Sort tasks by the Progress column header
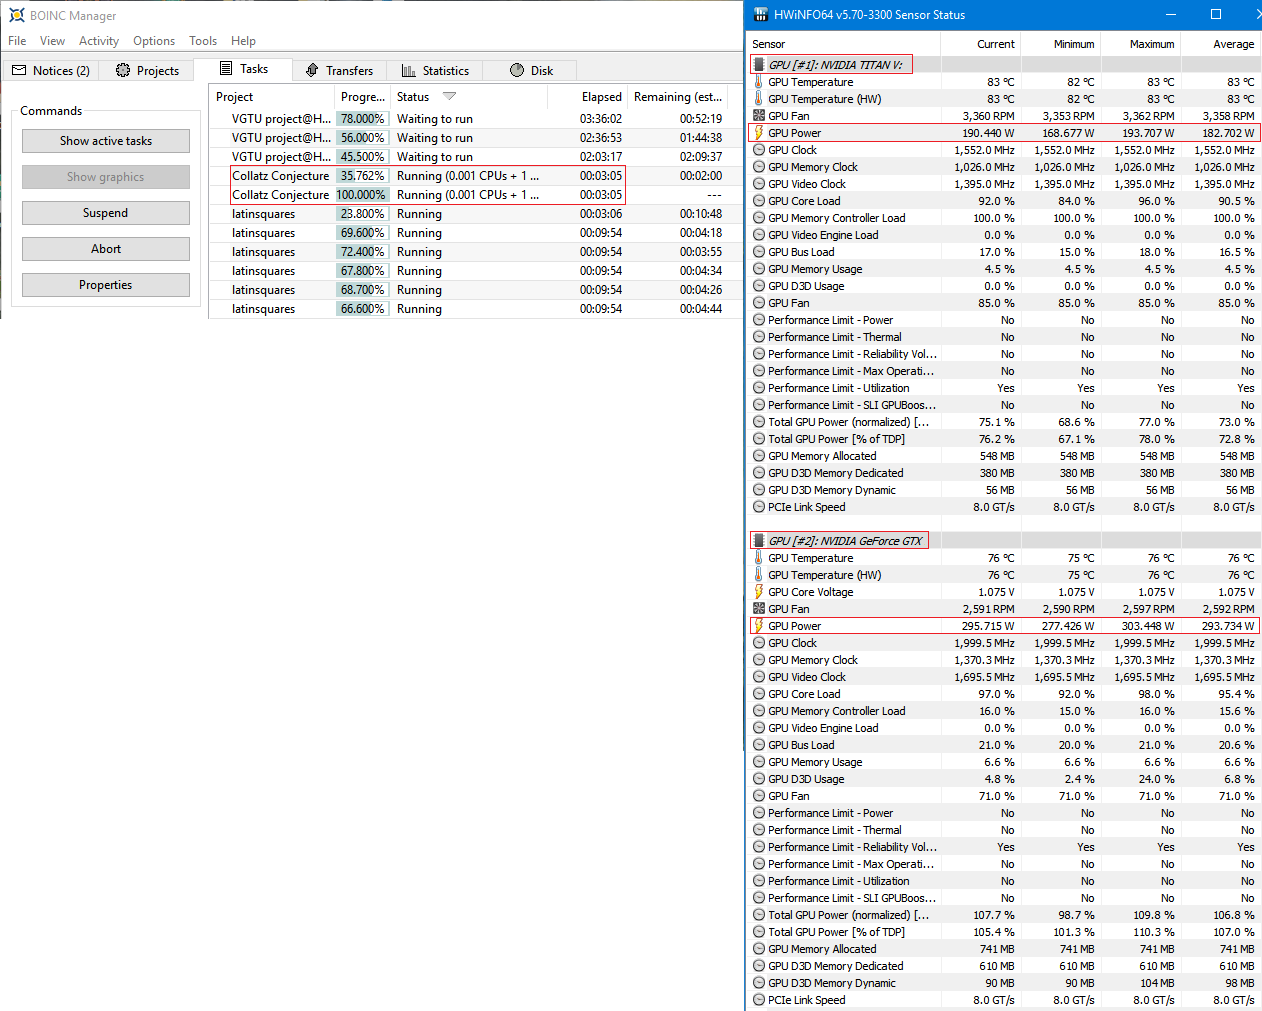Screen dimensions: 1262x1011 pyautogui.click(x=362, y=97)
